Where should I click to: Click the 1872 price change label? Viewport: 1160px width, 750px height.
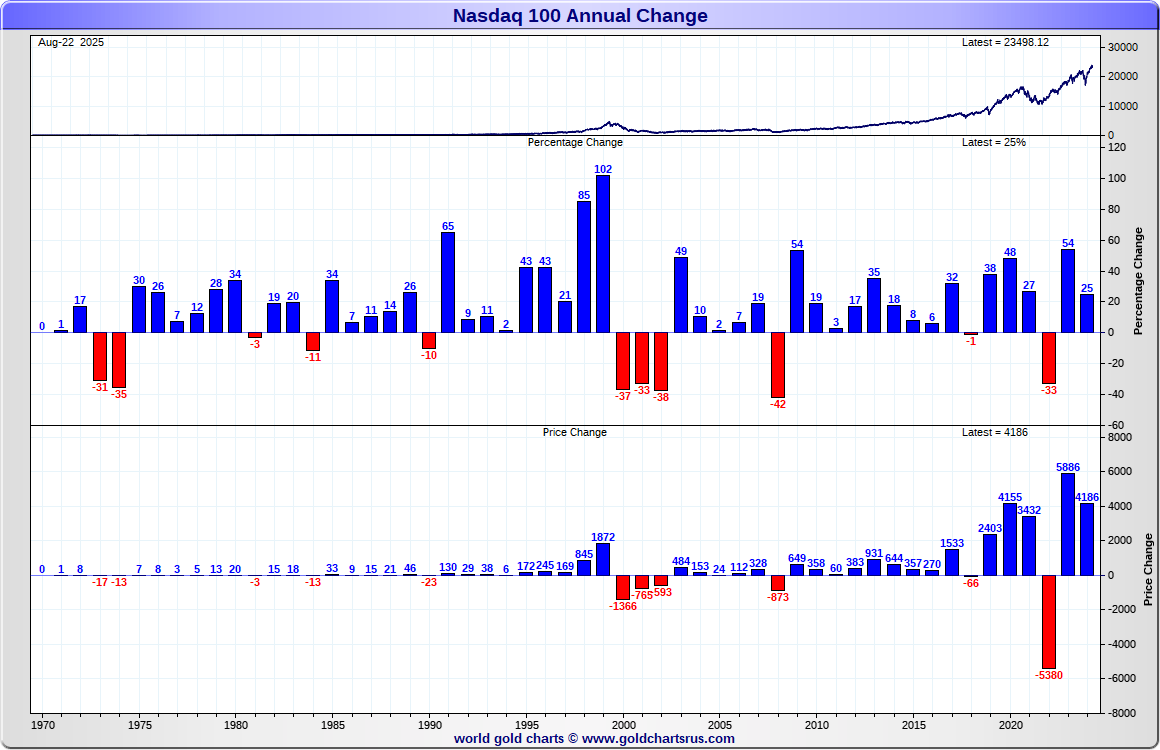click(x=603, y=538)
